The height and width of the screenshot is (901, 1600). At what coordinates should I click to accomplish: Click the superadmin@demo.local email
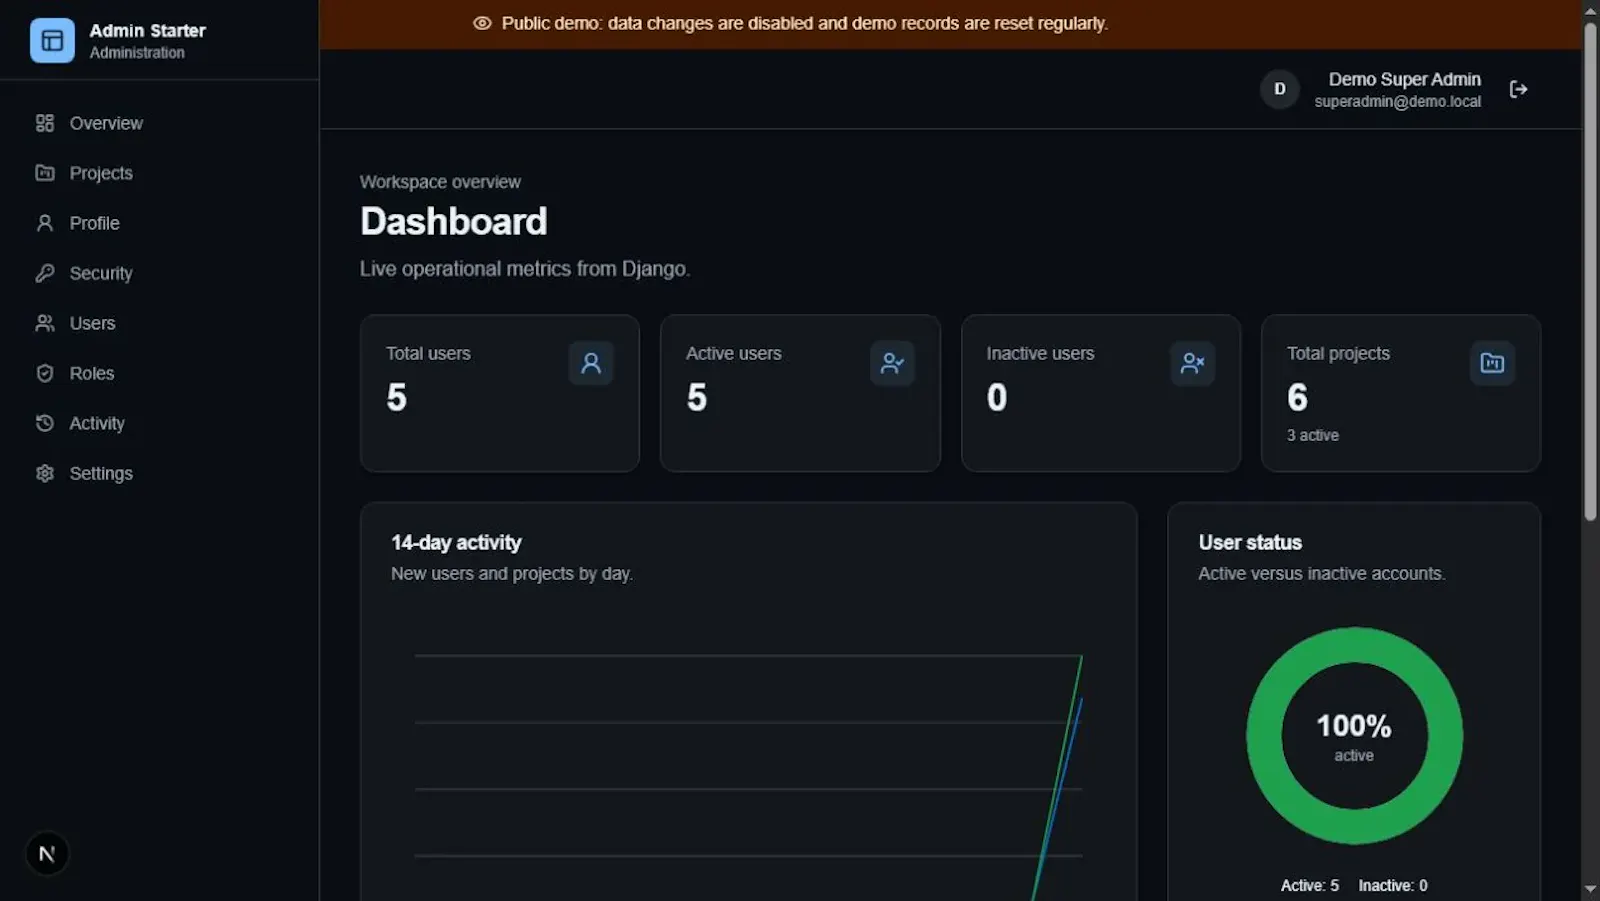(x=1397, y=102)
